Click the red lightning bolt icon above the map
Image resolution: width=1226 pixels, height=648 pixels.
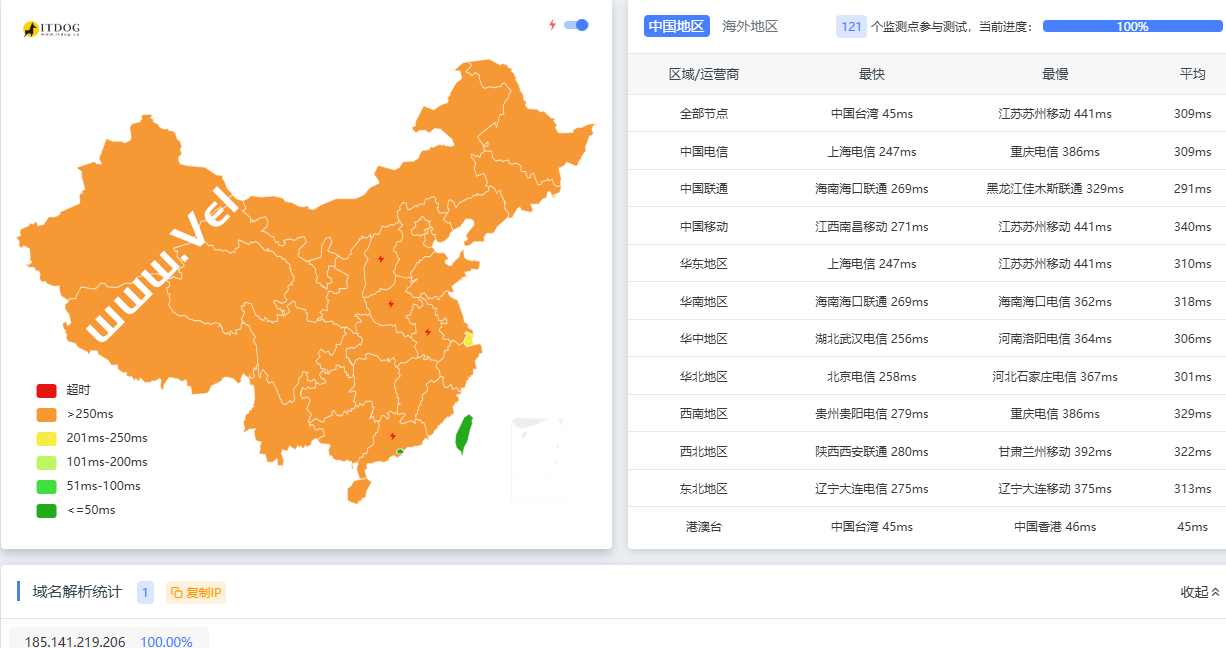coord(552,25)
